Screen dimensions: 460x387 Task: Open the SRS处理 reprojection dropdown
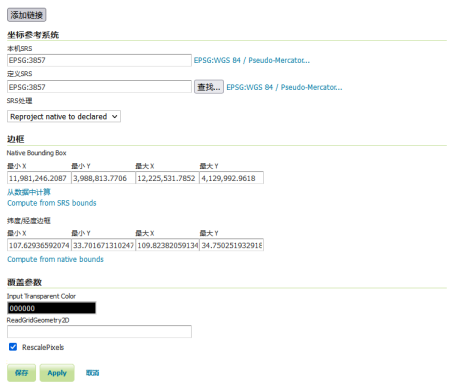(64, 116)
